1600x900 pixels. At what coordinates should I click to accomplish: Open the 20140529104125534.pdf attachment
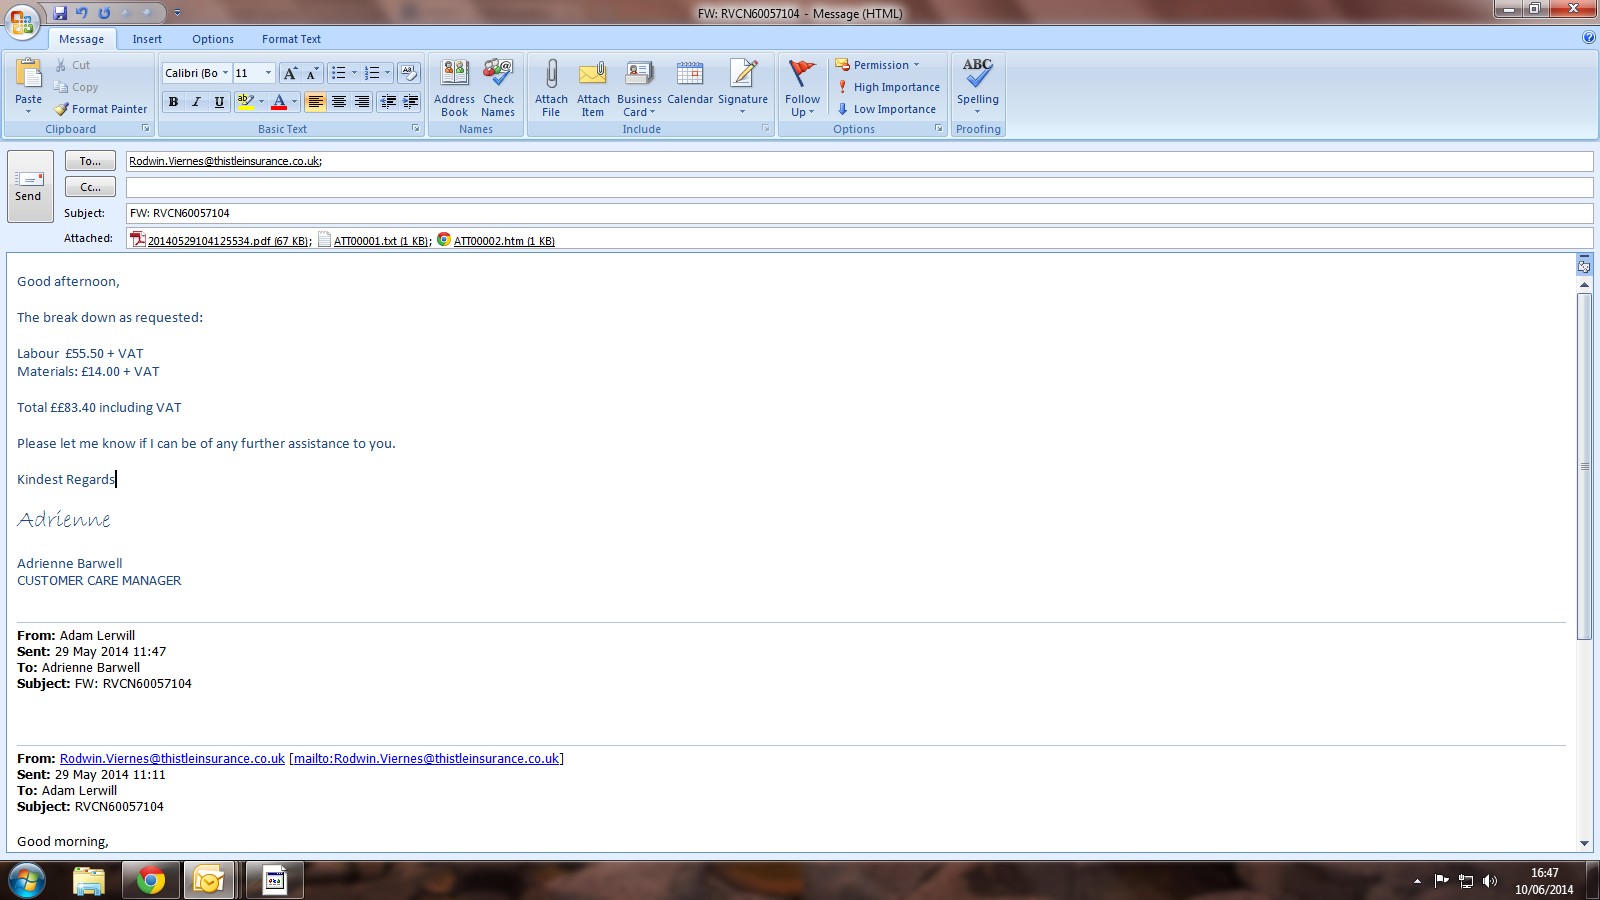[x=227, y=241]
